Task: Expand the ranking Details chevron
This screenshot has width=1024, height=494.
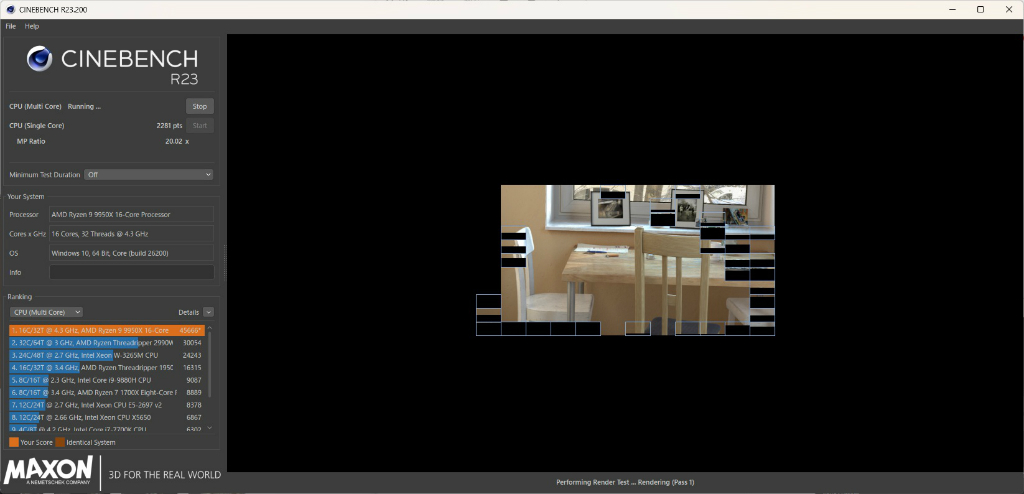Action: click(x=208, y=312)
